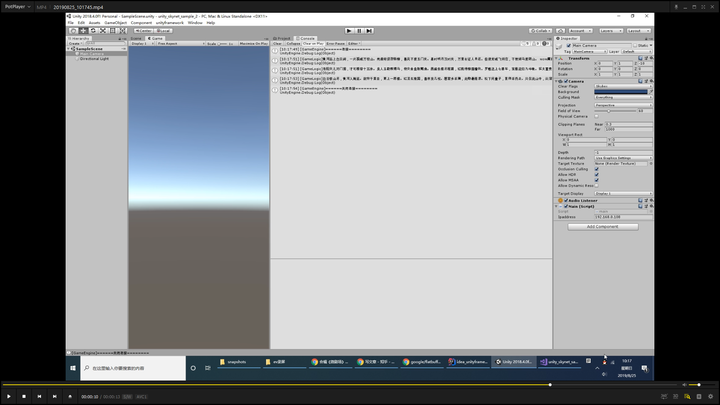
Task: Click the Add Component button
Action: 603,227
